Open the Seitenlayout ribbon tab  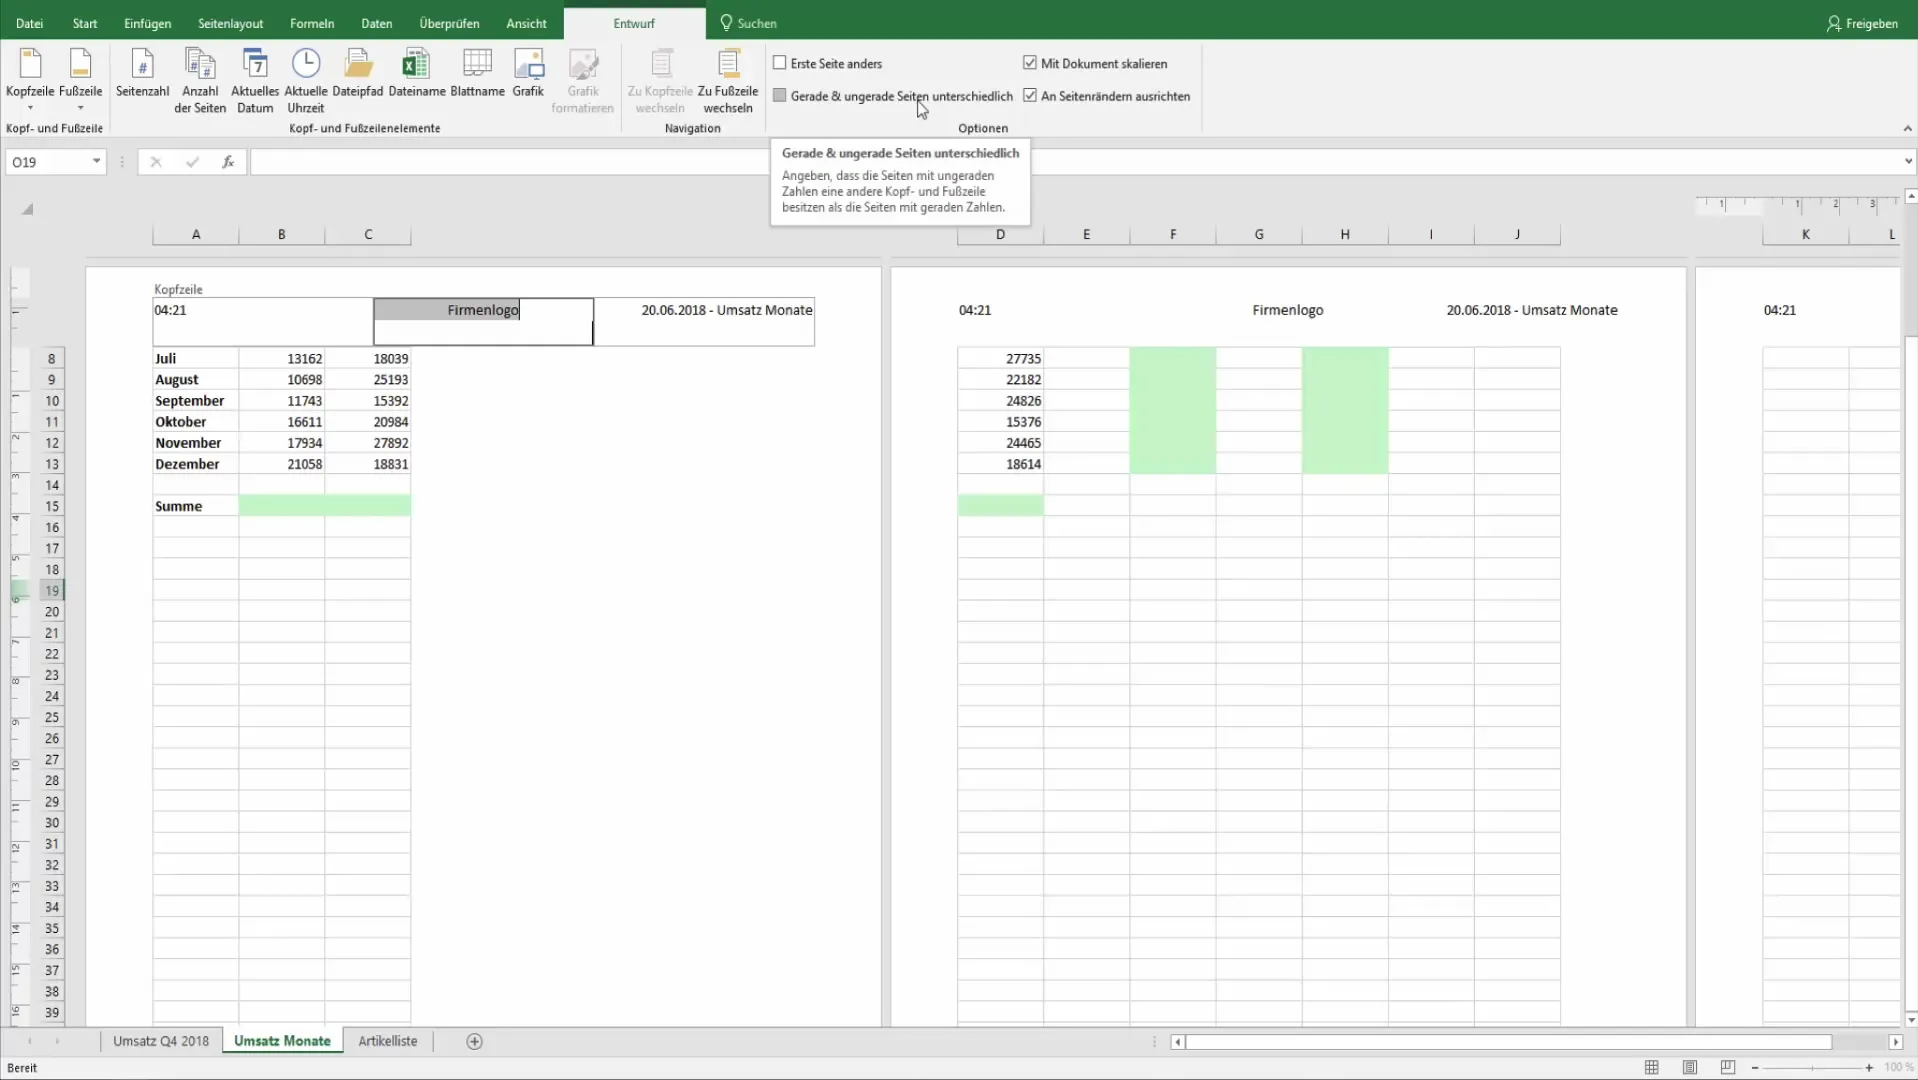click(231, 23)
